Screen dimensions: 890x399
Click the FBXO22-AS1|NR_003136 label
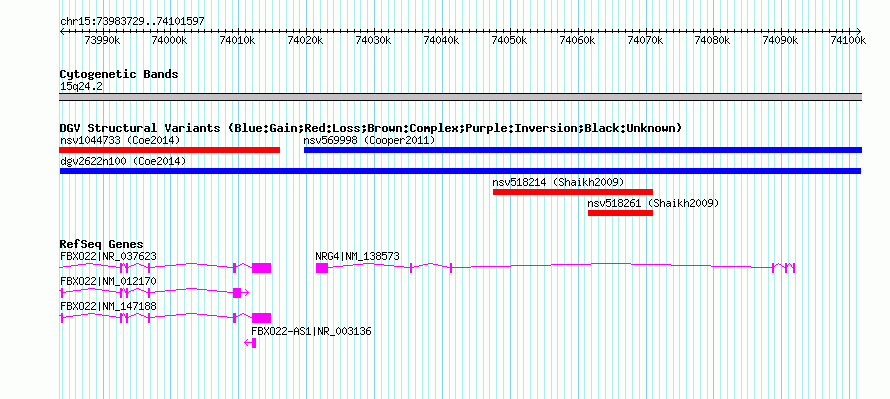[311, 331]
